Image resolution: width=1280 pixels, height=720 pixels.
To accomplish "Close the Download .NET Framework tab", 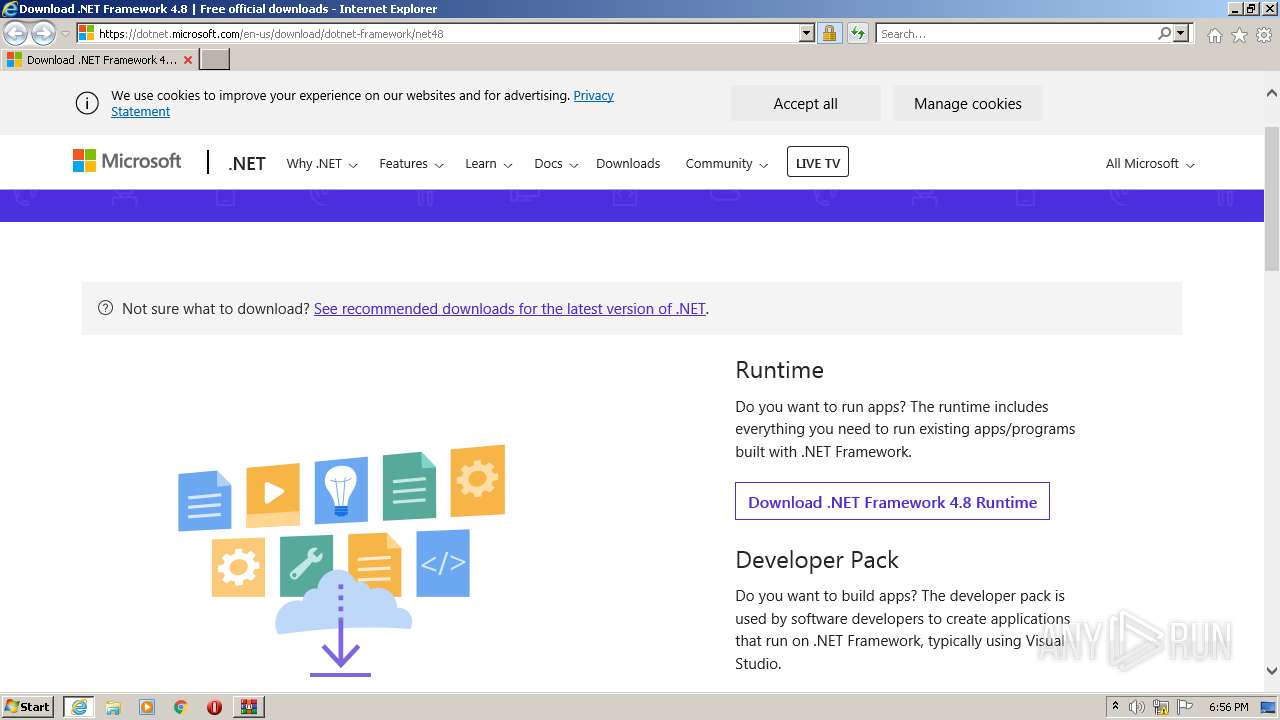I will (188, 60).
